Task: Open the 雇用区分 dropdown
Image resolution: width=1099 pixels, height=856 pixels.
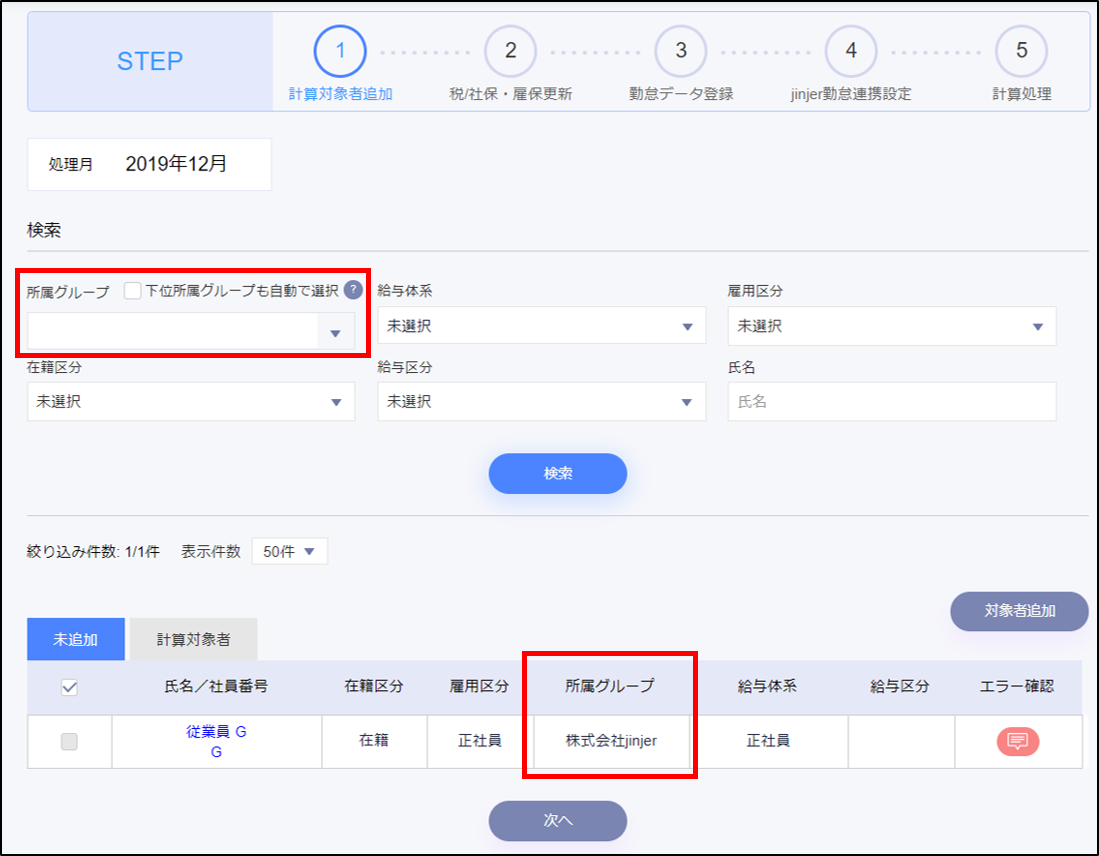Action: pos(891,326)
